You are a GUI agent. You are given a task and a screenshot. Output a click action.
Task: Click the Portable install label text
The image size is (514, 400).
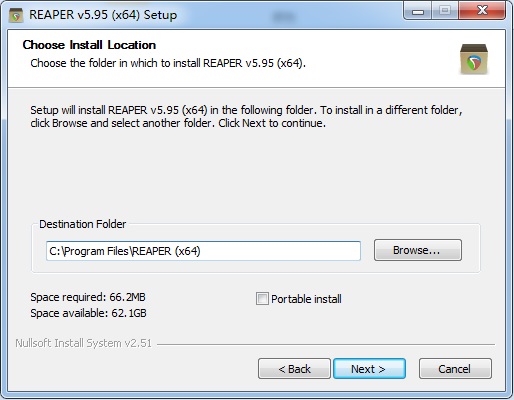tap(306, 299)
